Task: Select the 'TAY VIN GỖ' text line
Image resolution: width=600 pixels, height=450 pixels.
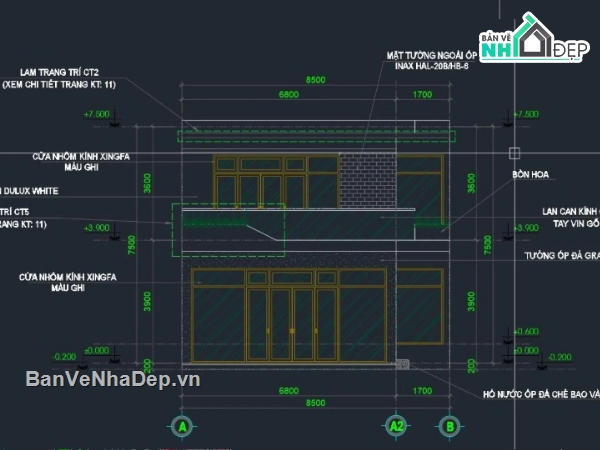Action: coord(576,223)
